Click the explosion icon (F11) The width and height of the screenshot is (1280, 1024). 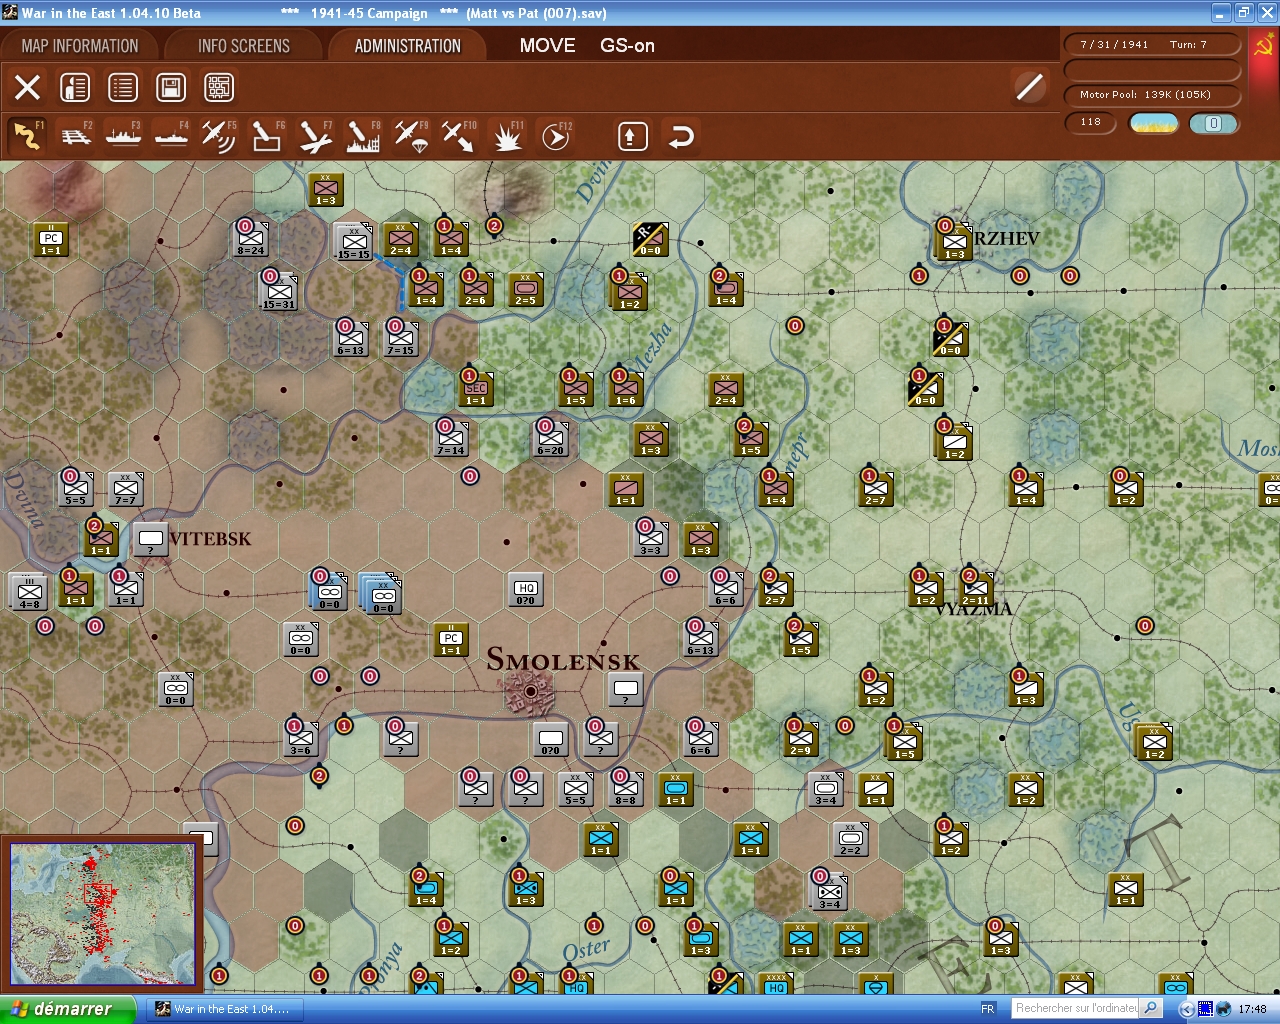(x=507, y=136)
